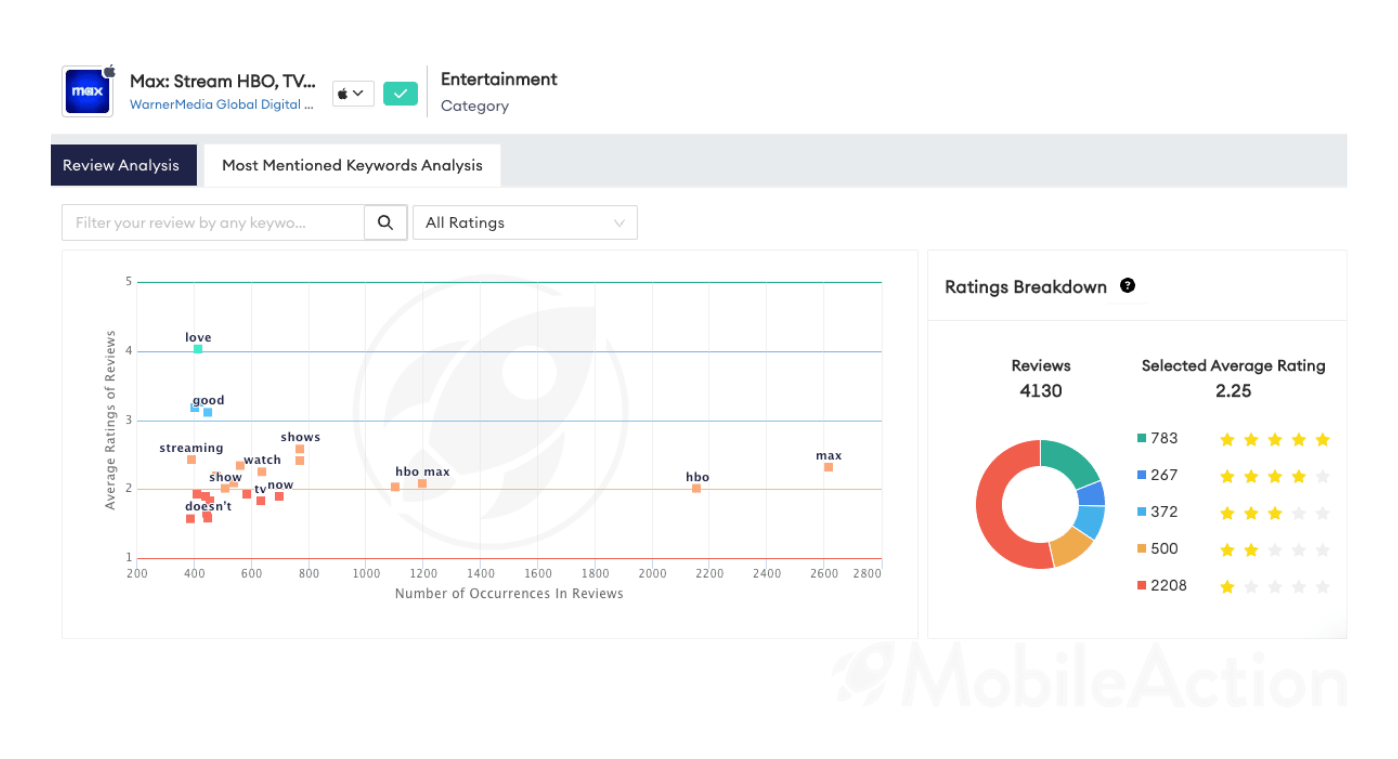This screenshot has width=1398, height=759.
Task: Click the 'now' keyword data point
Action: point(279,497)
